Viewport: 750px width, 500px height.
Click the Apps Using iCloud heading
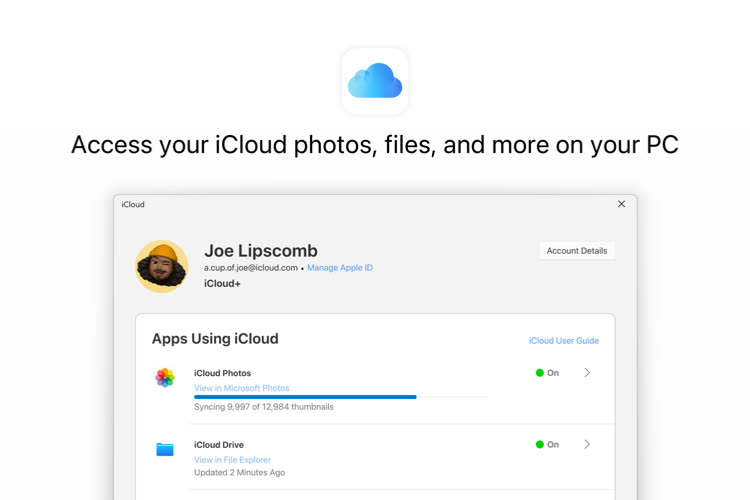215,339
